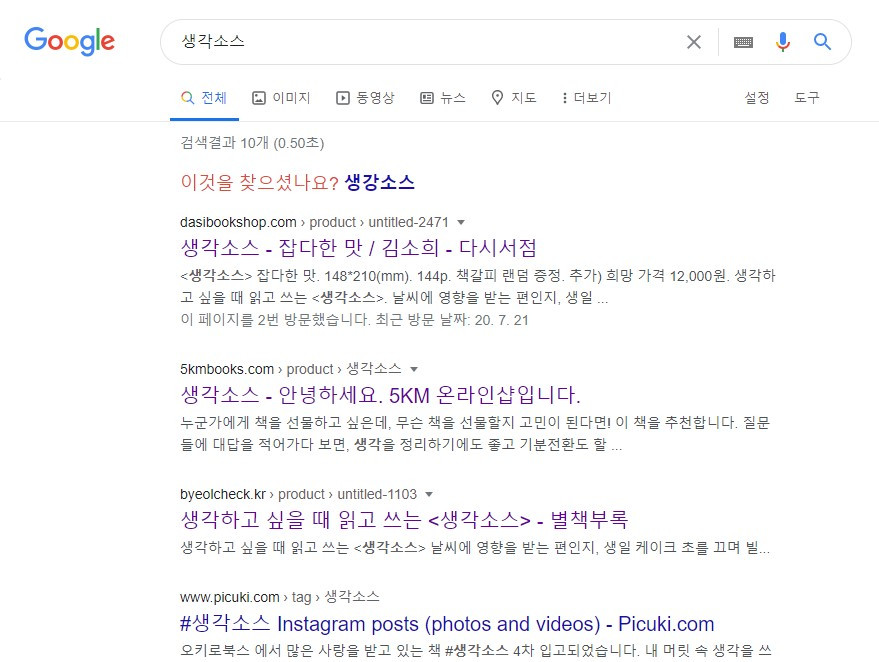Expand dropdown arrow beside dasibookshop.com URL
The width and height of the screenshot is (879, 662).
[461, 223]
